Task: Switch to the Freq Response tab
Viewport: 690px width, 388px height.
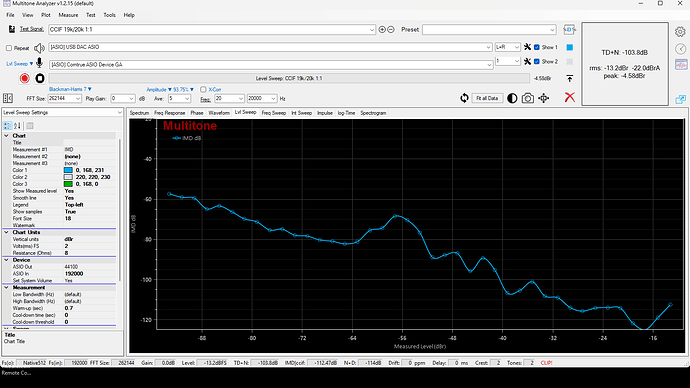Action: [x=169, y=113]
